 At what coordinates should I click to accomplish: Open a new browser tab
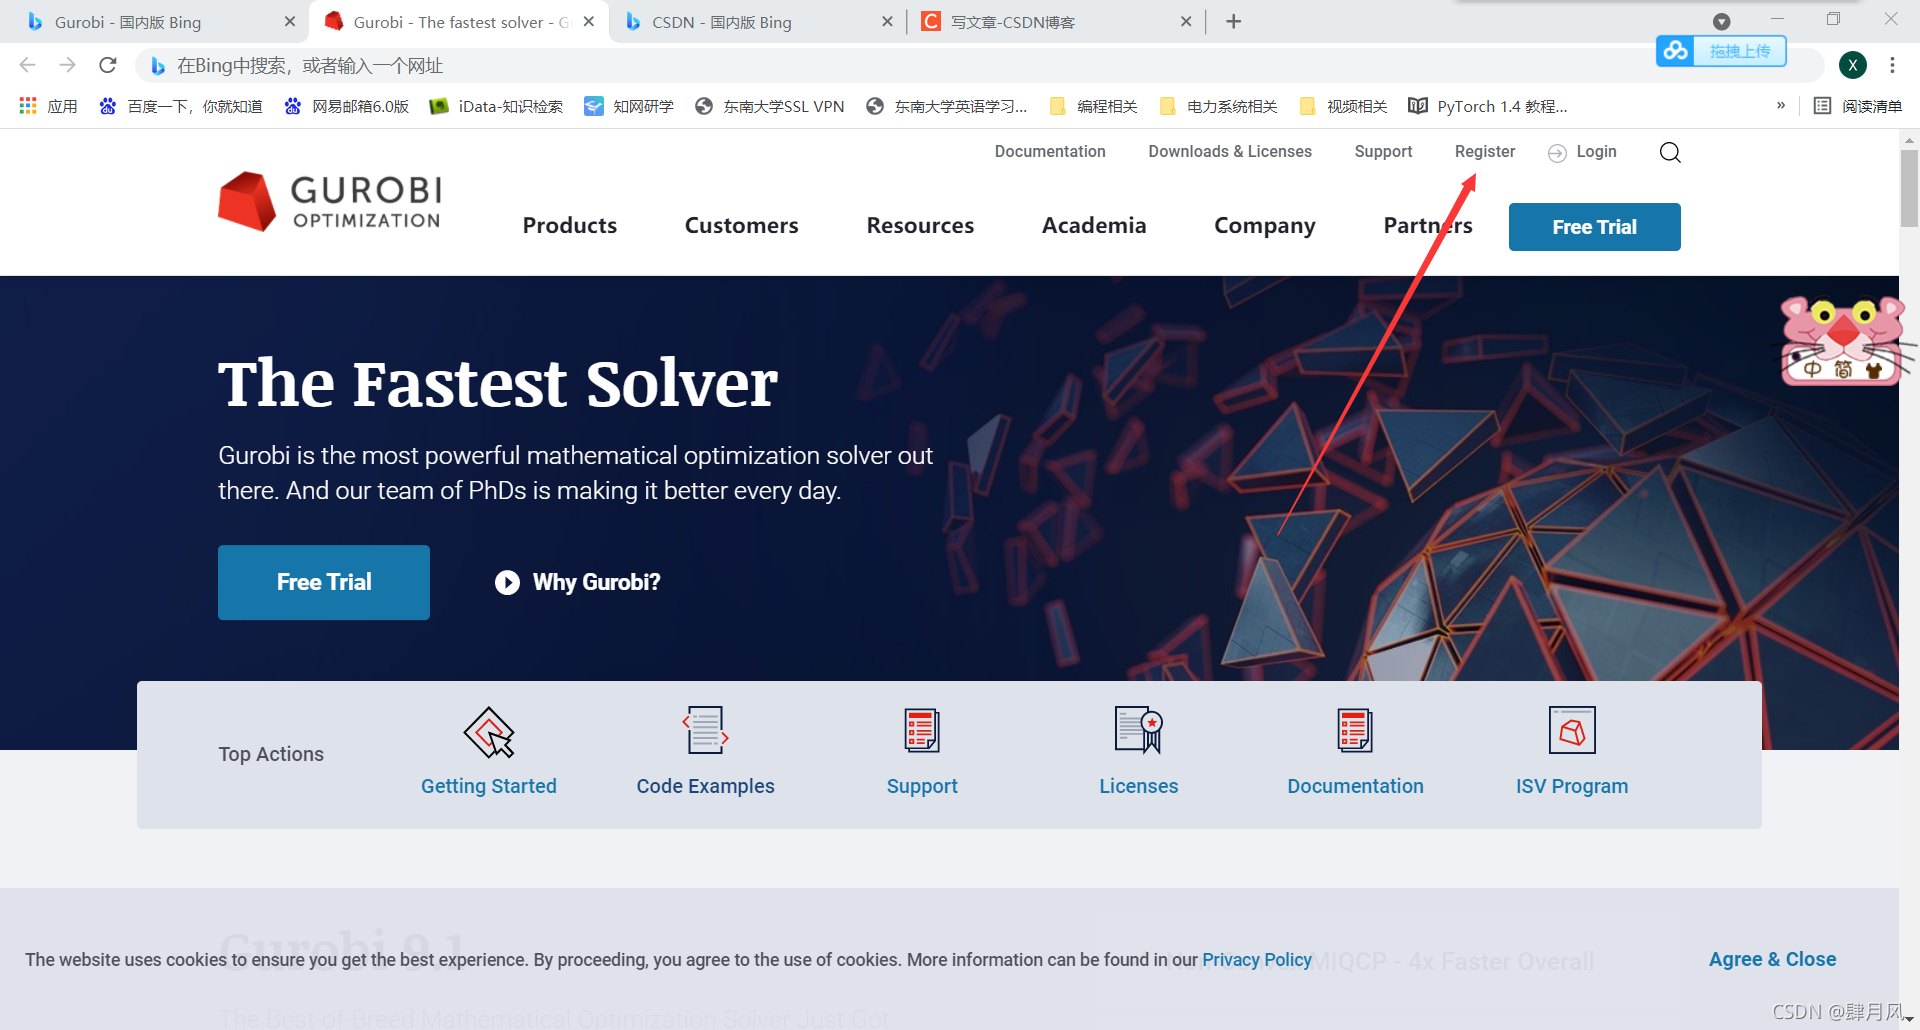click(x=1234, y=21)
